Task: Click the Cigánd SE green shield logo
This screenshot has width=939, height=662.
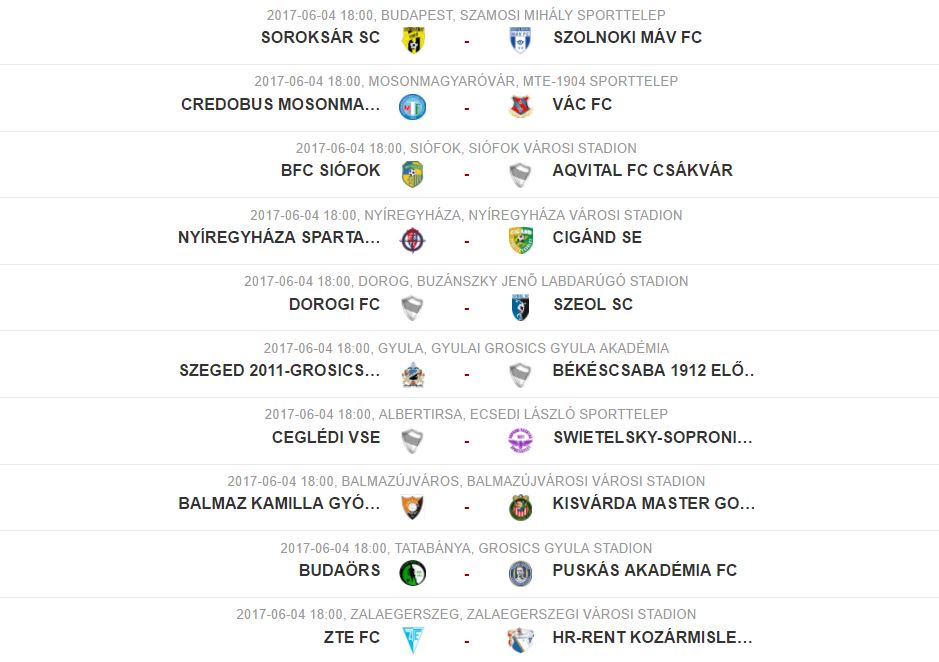Action: pyautogui.click(x=520, y=240)
